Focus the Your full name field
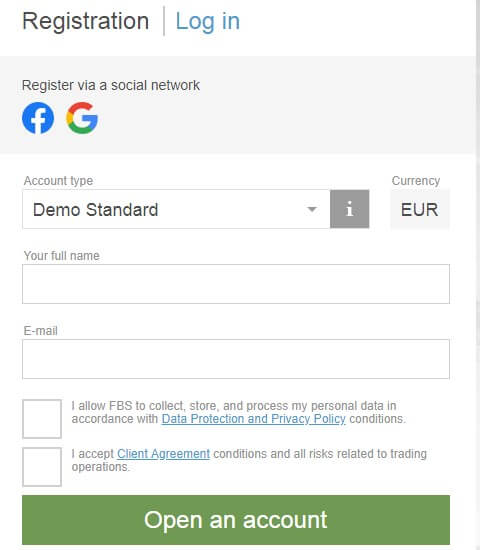The height and width of the screenshot is (550, 480). click(236, 284)
